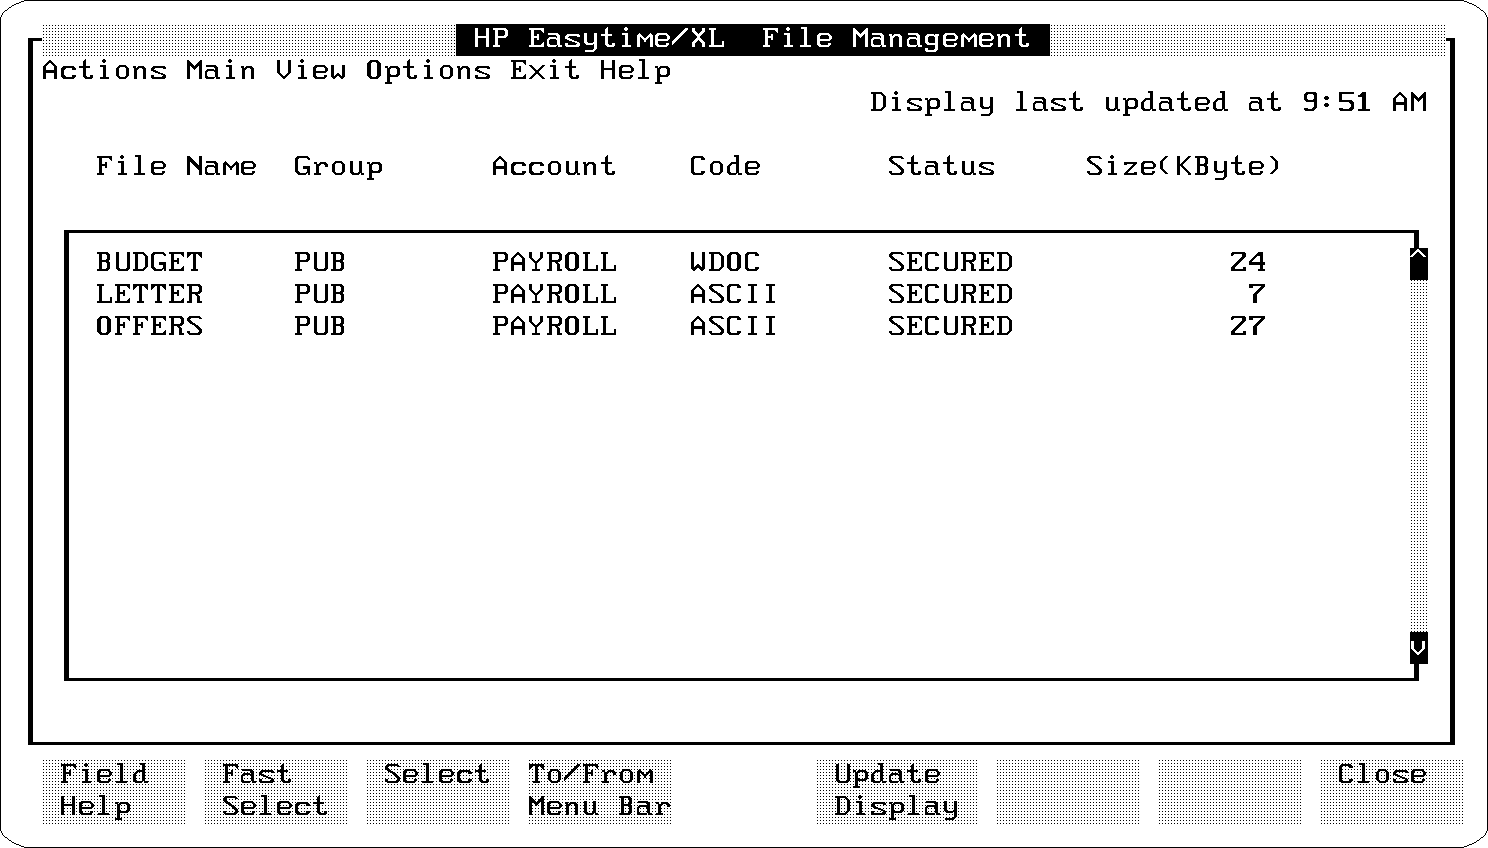Select the OFFERS file row
Screen dimensions: 1488x848
click(149, 327)
